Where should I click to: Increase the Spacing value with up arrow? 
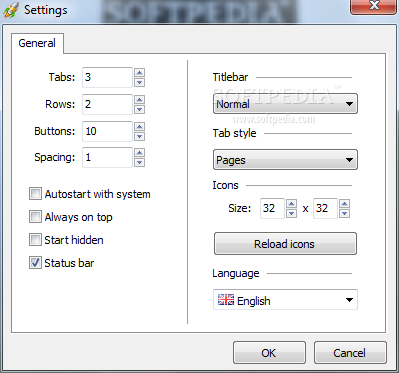click(139, 153)
